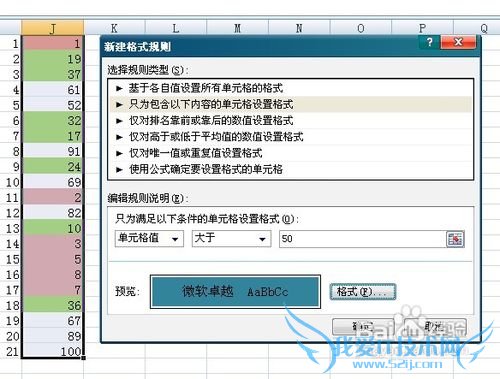The image size is (500, 379).
Task: Click the cell with value 100
Action: pos(53,351)
